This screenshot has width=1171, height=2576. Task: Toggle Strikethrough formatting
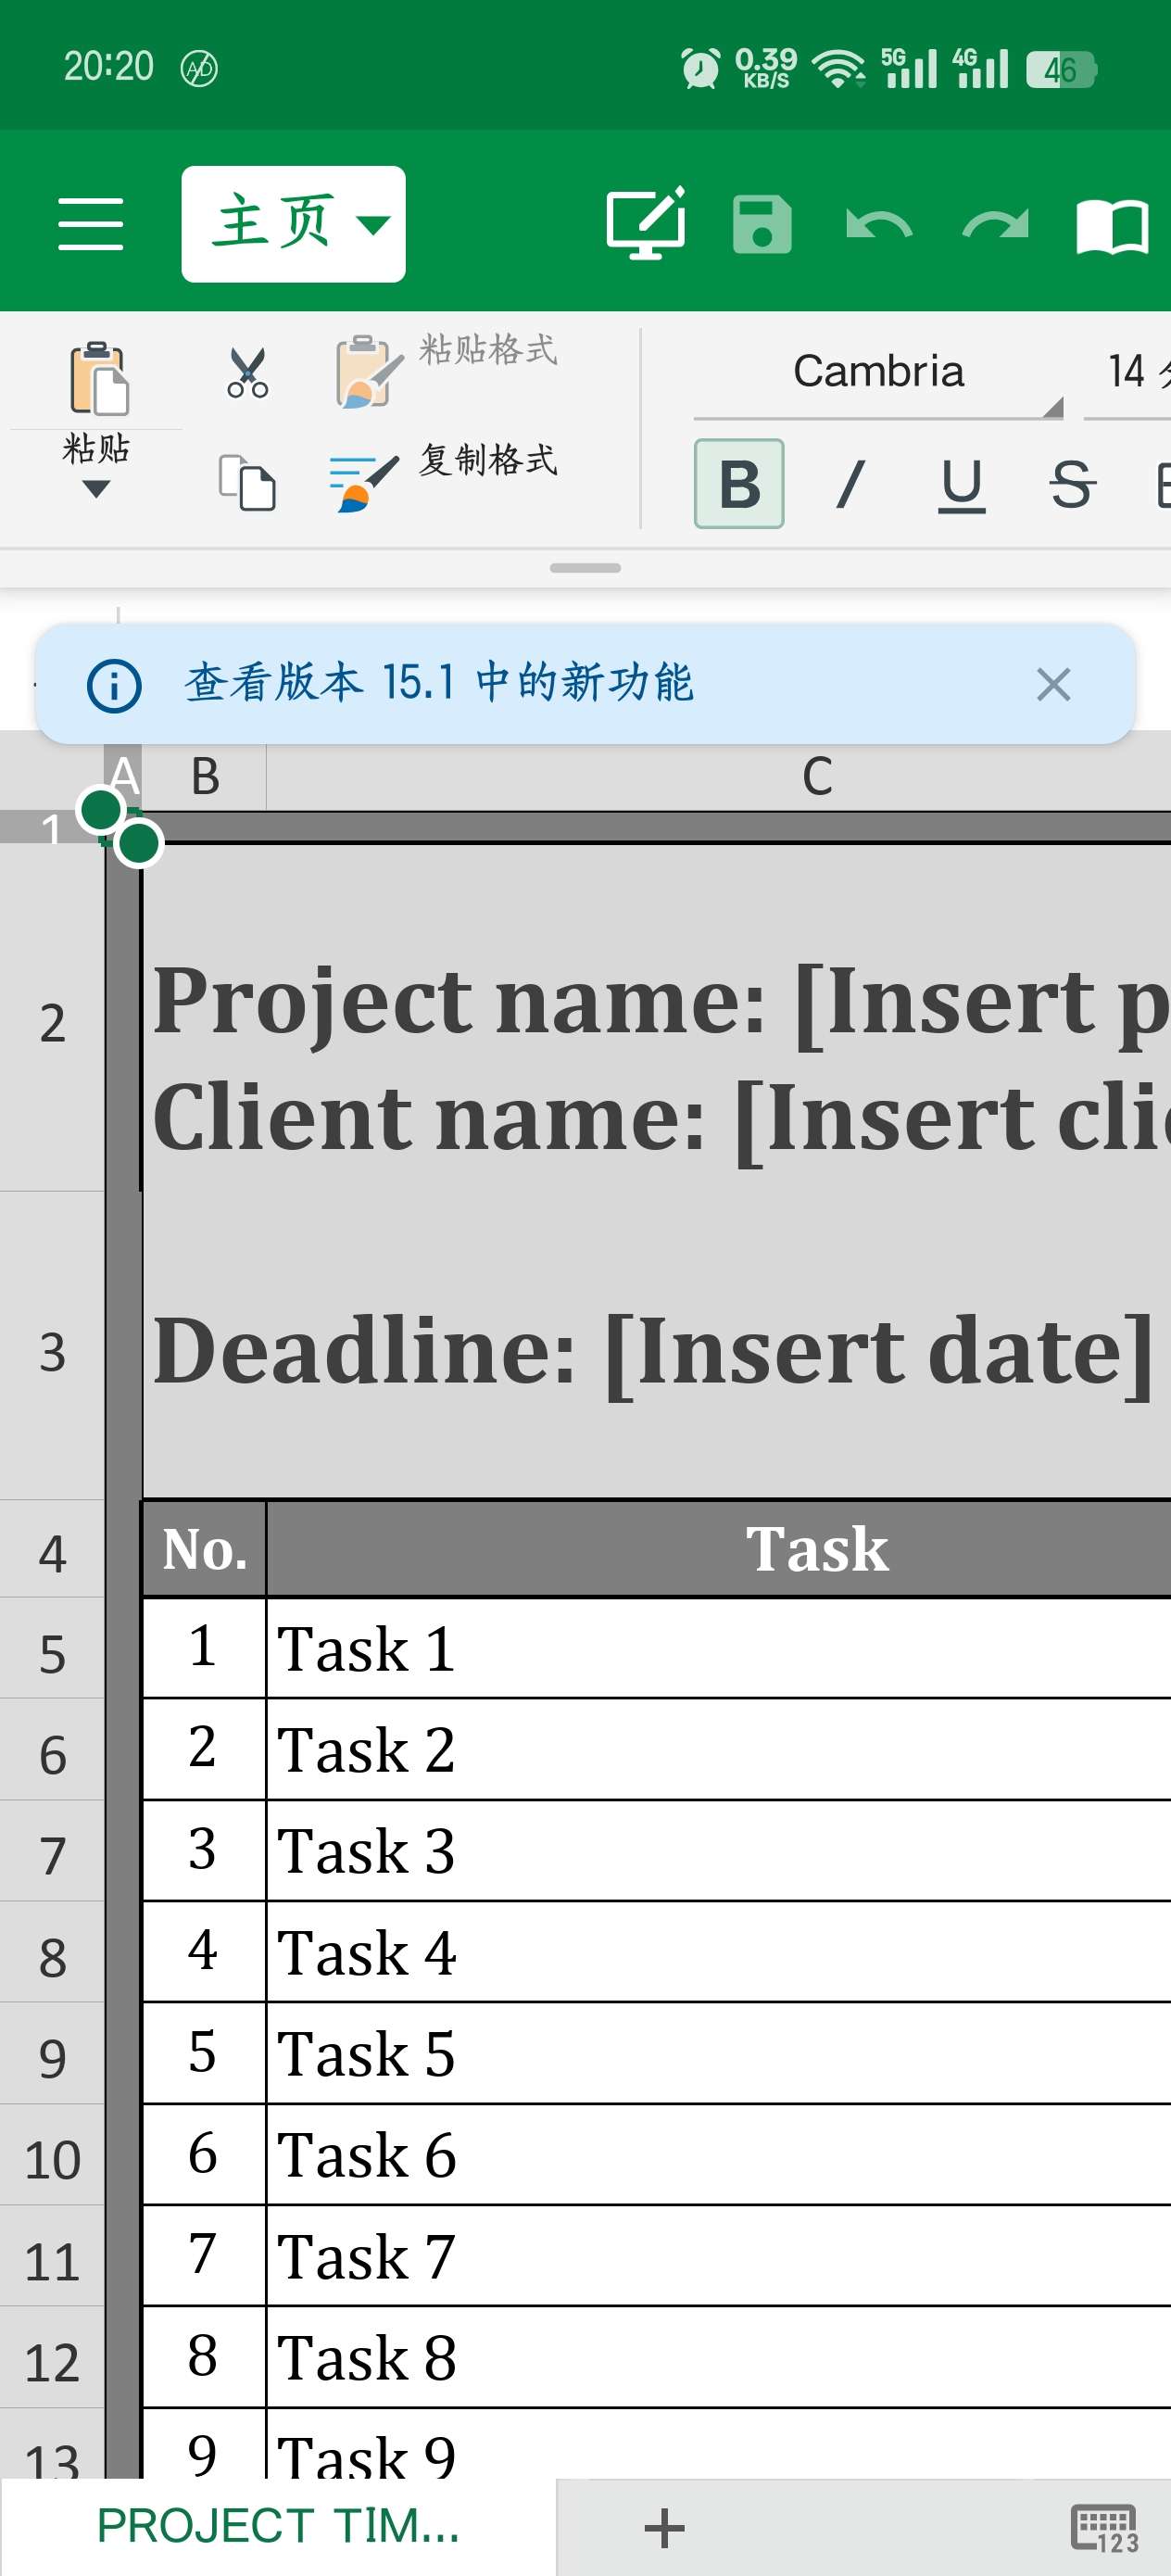[x=1072, y=484]
